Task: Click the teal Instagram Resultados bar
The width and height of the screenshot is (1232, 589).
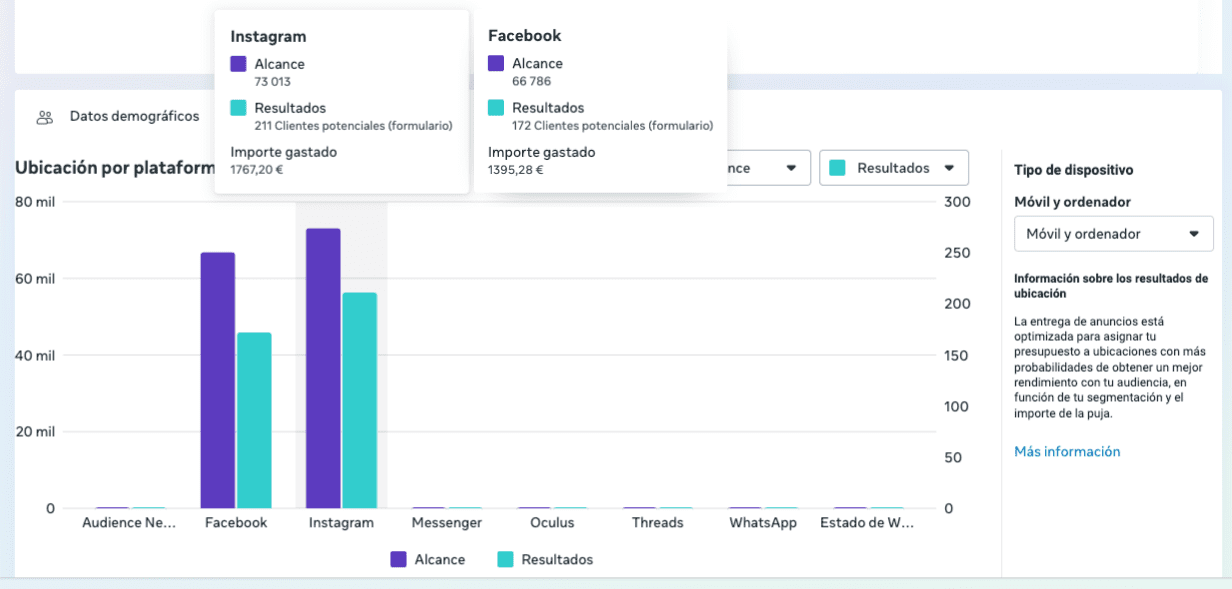Action: pyautogui.click(x=359, y=400)
